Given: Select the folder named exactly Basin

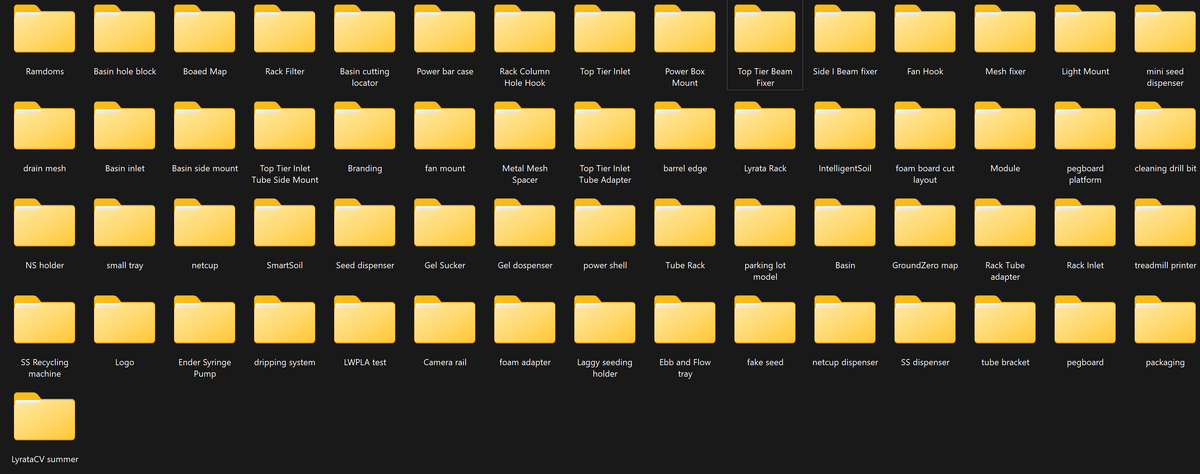Looking at the screenshot, I should [845, 222].
